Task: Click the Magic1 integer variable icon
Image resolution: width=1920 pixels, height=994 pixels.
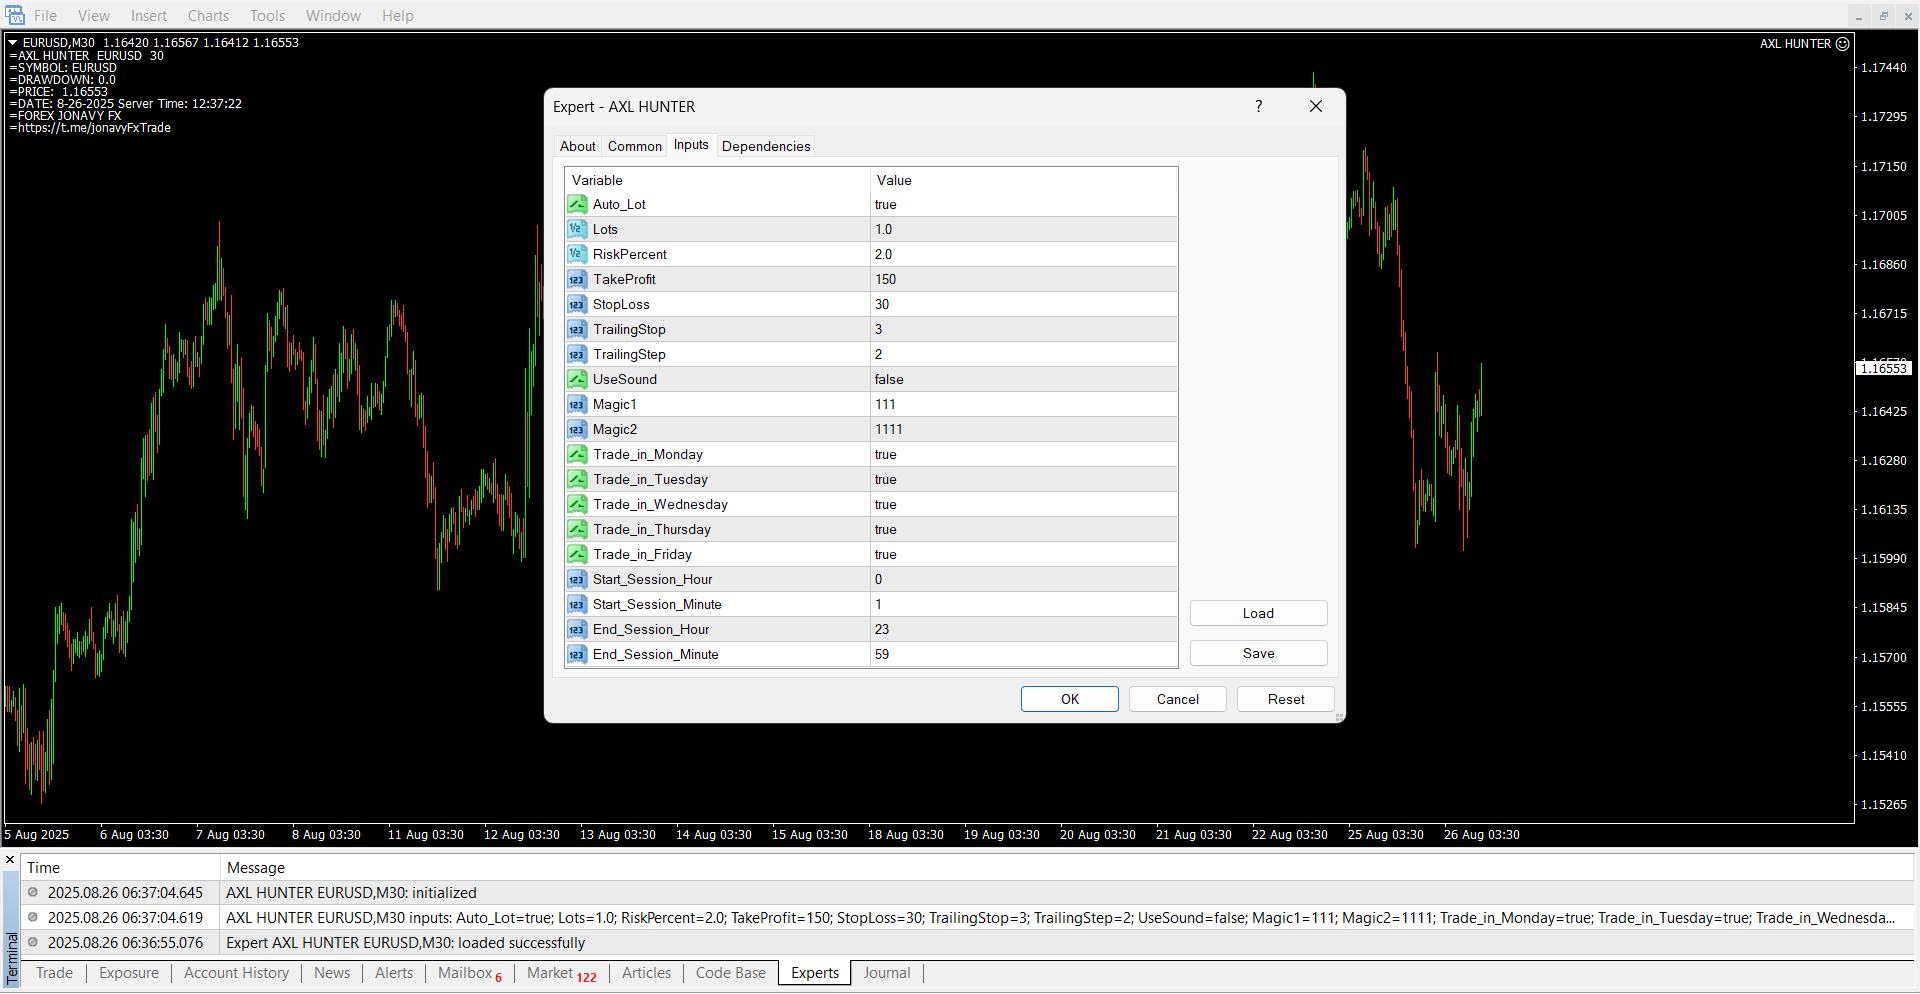Action: click(x=577, y=405)
